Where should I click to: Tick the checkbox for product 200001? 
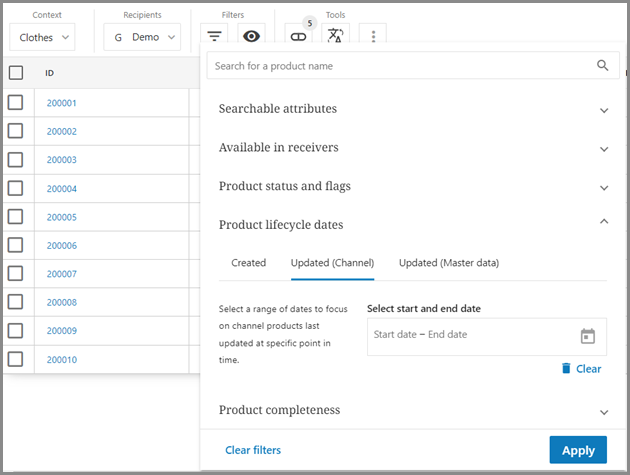[x=16, y=103]
